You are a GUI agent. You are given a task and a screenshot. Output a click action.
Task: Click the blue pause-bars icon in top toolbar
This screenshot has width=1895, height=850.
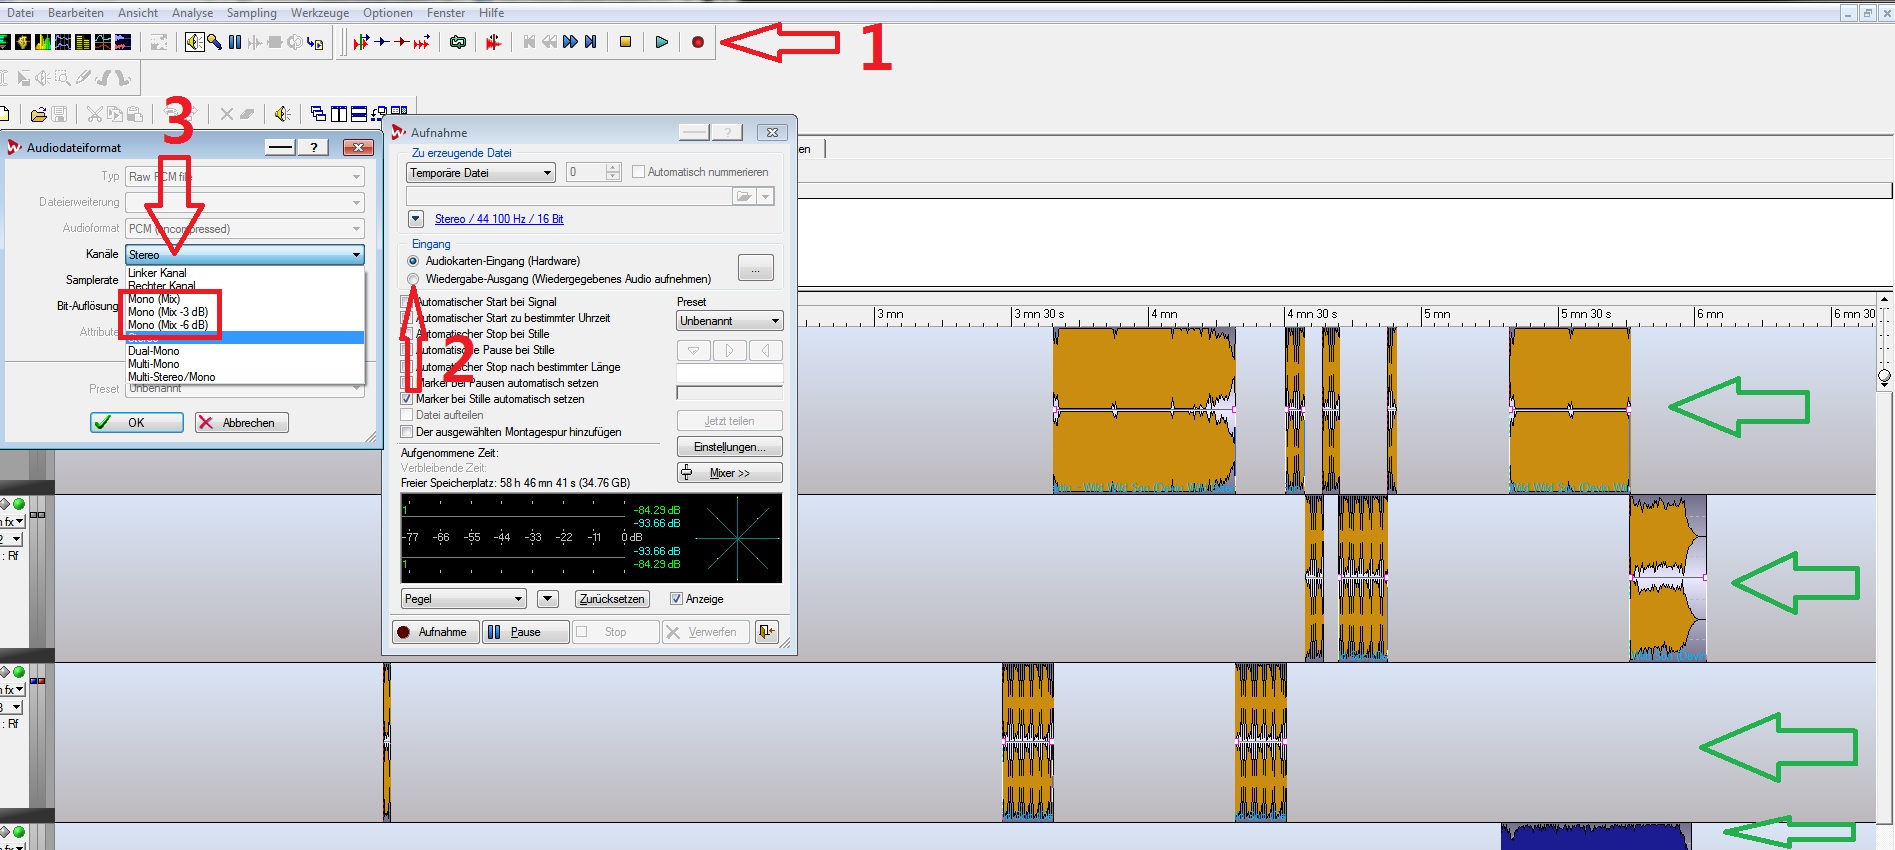[235, 42]
